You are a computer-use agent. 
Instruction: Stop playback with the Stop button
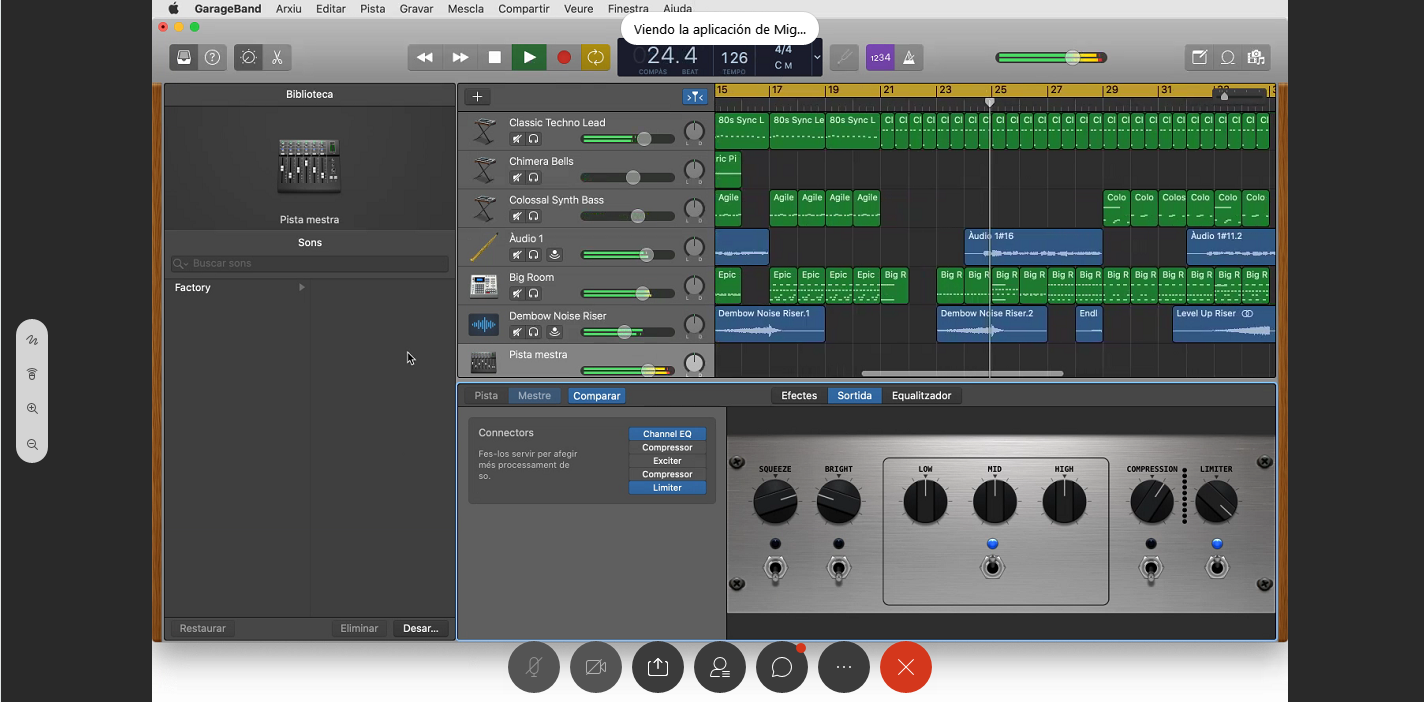point(495,57)
